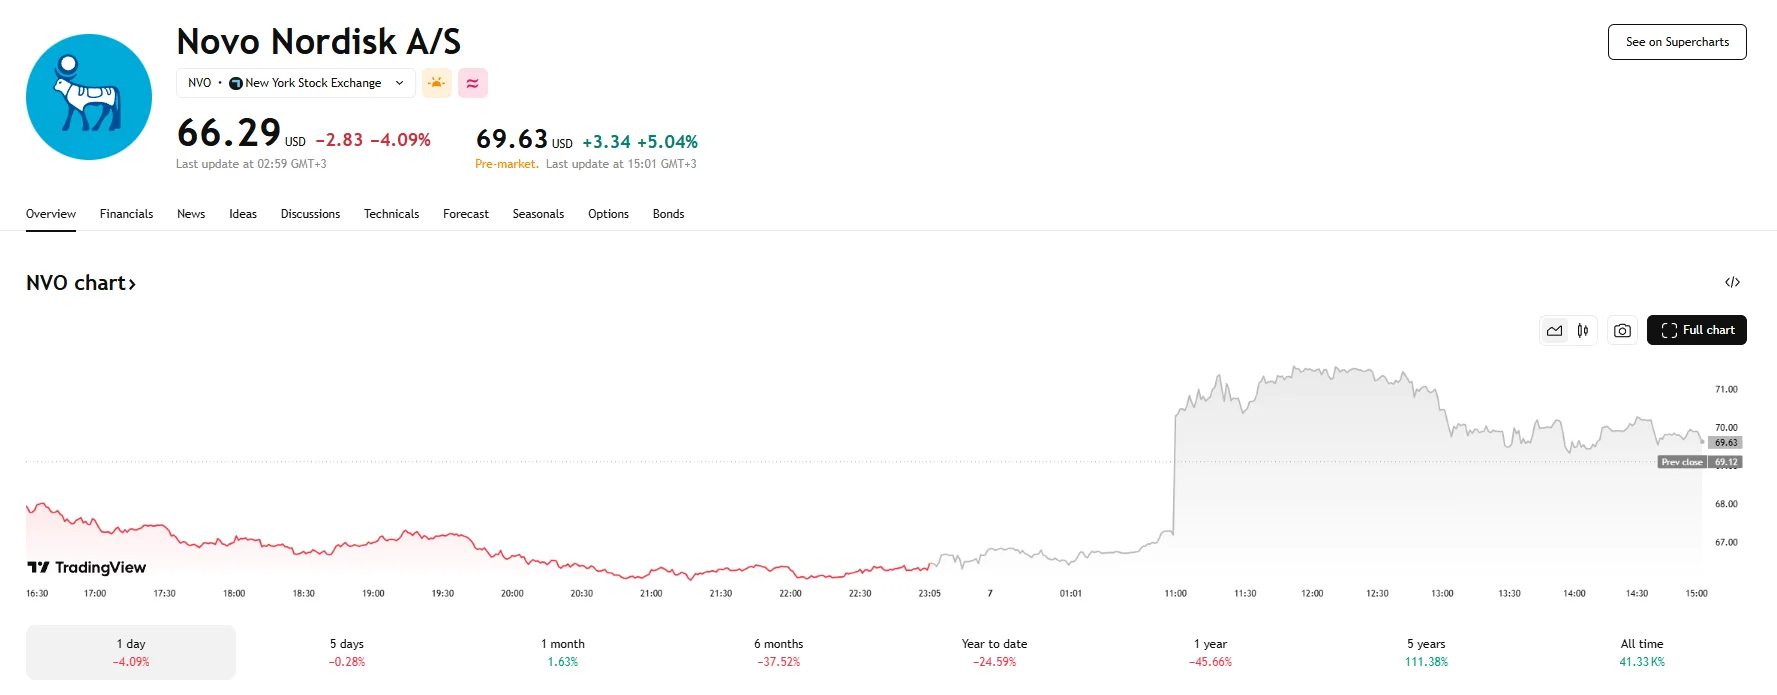The width and height of the screenshot is (1777, 695).
Task: Click the +3.34 +5.04% change text
Action: point(640,142)
